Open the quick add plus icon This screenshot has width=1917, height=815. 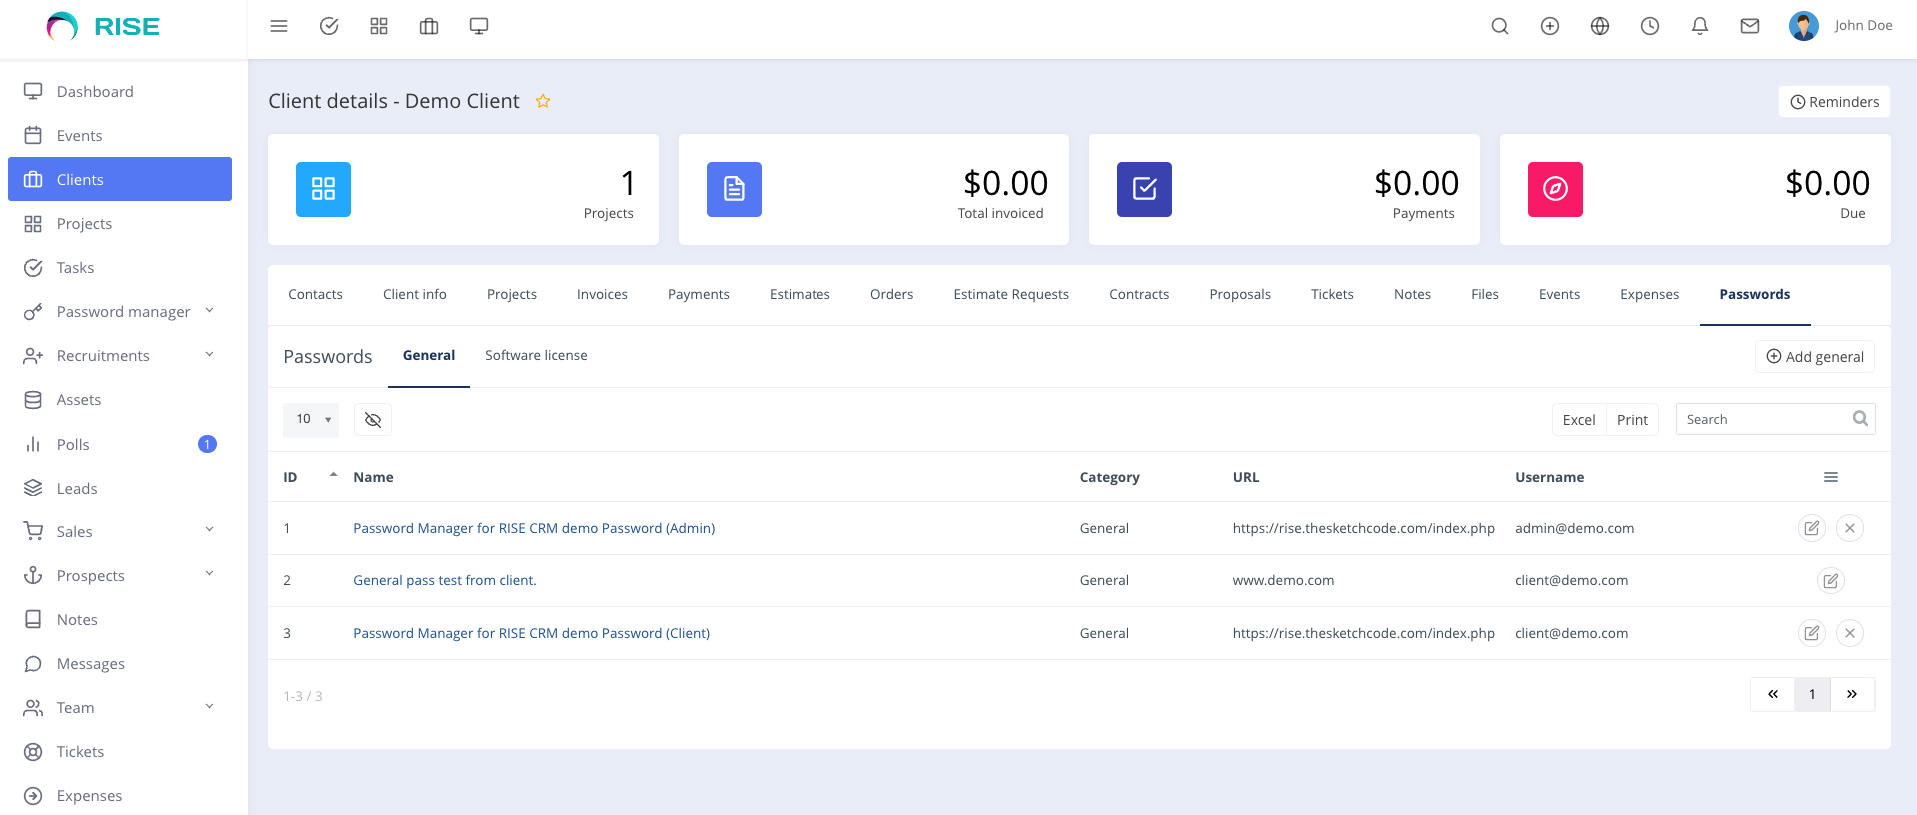point(1549,26)
